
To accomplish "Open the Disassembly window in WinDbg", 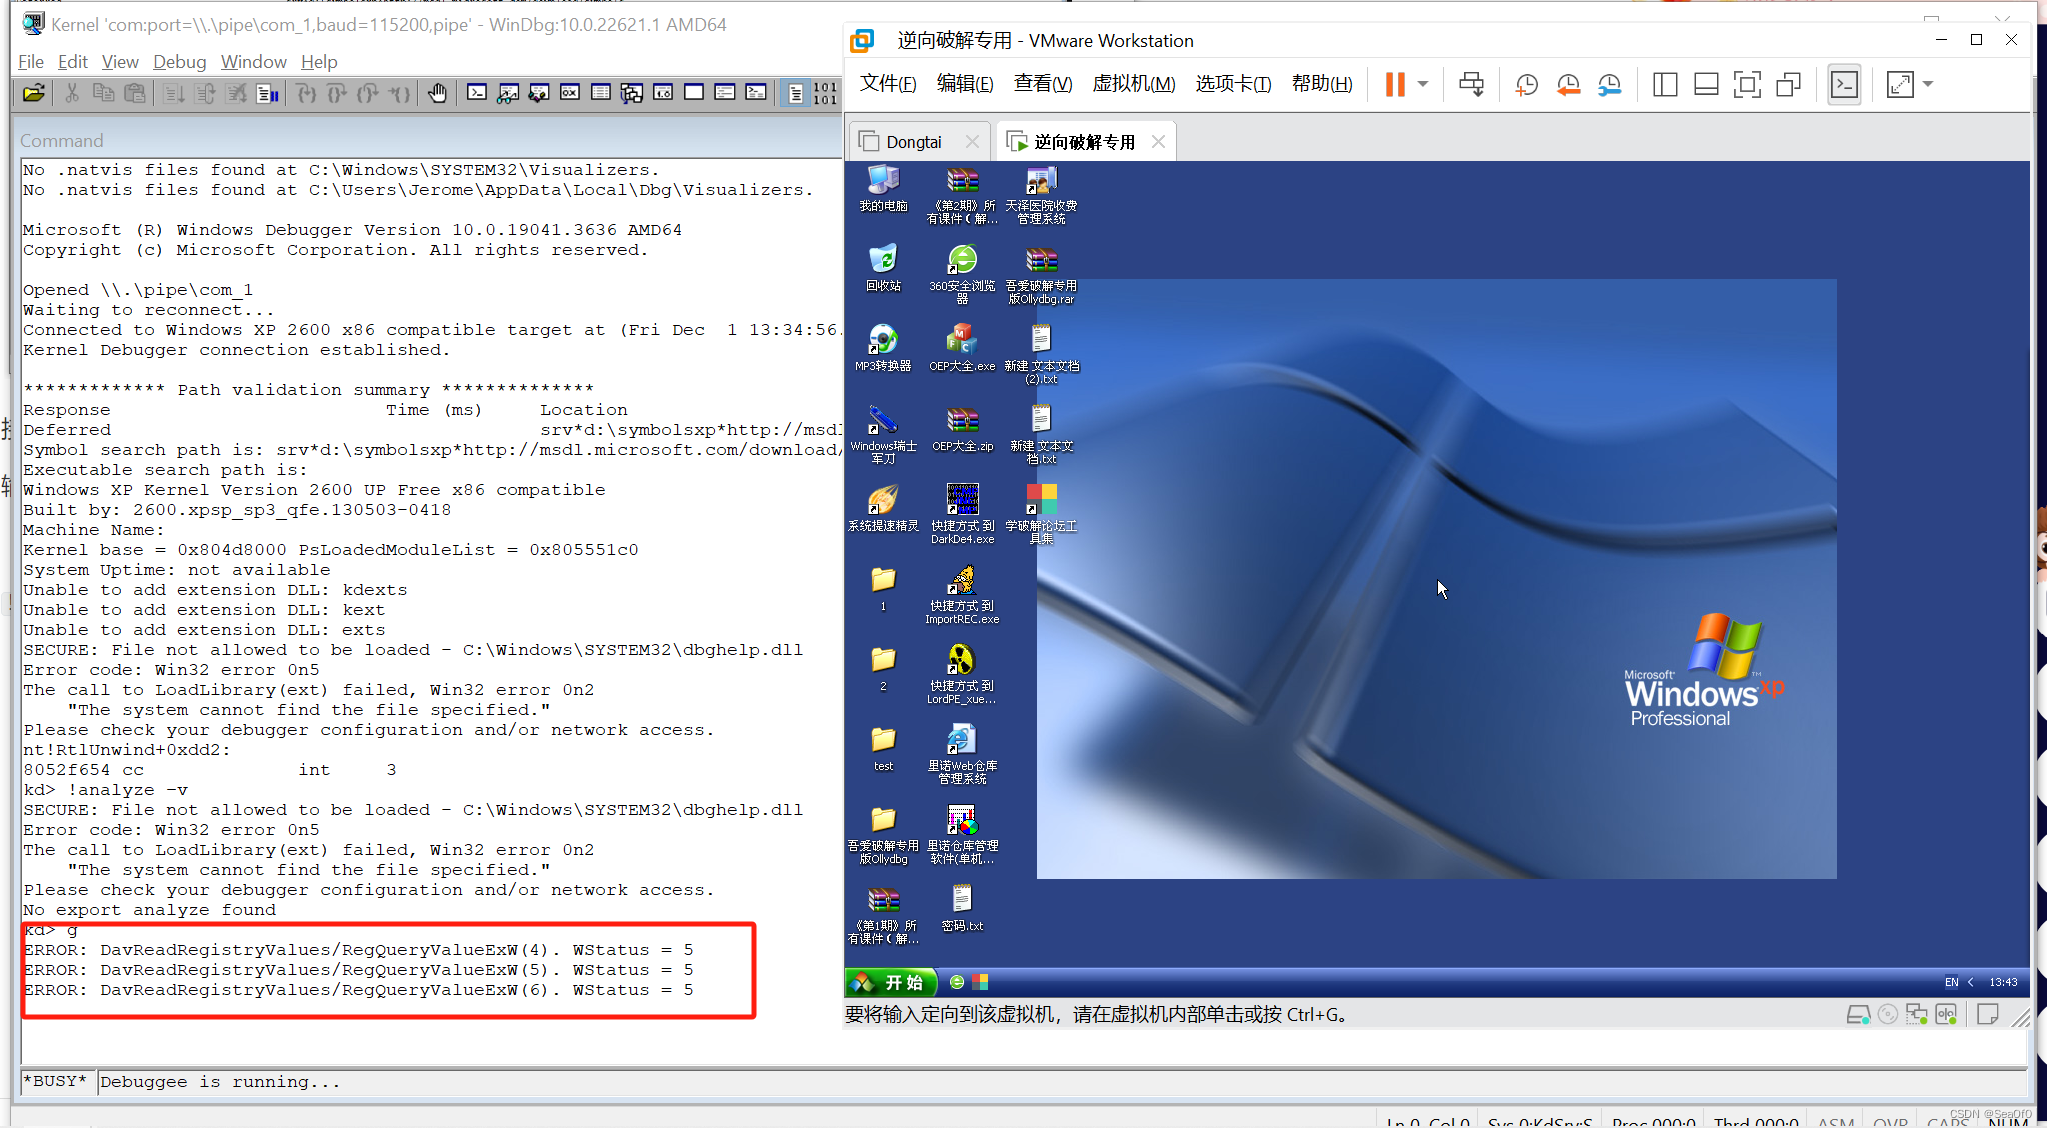I will point(663,92).
